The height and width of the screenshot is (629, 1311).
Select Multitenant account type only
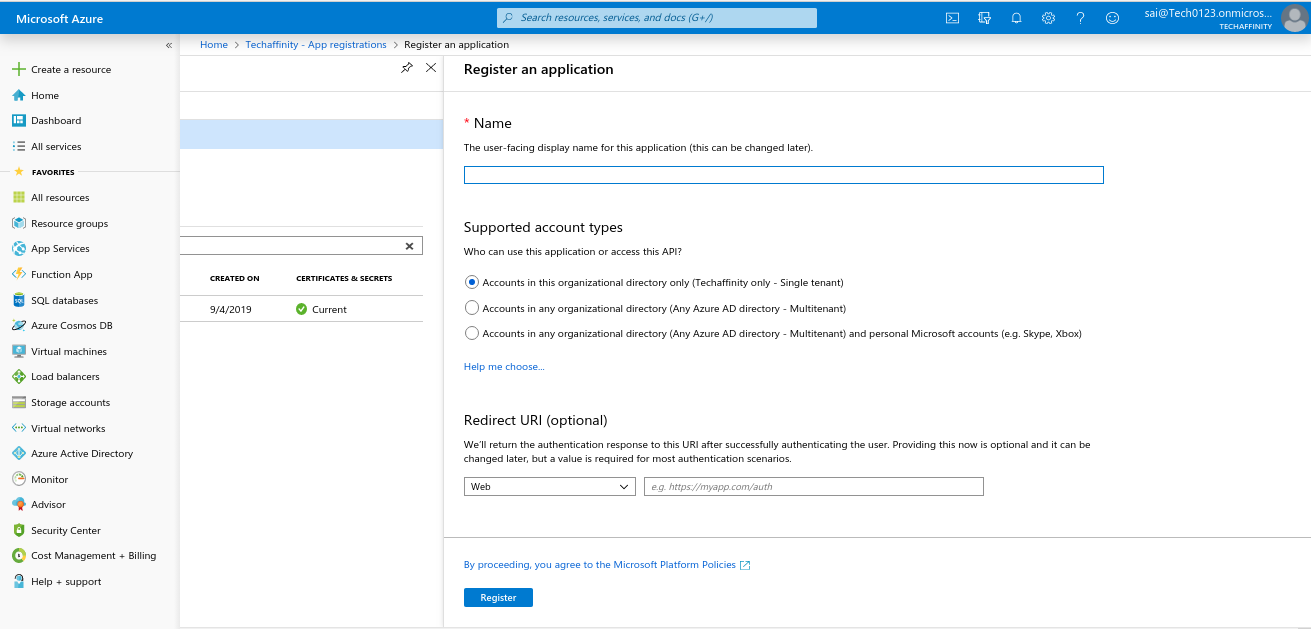[472, 308]
